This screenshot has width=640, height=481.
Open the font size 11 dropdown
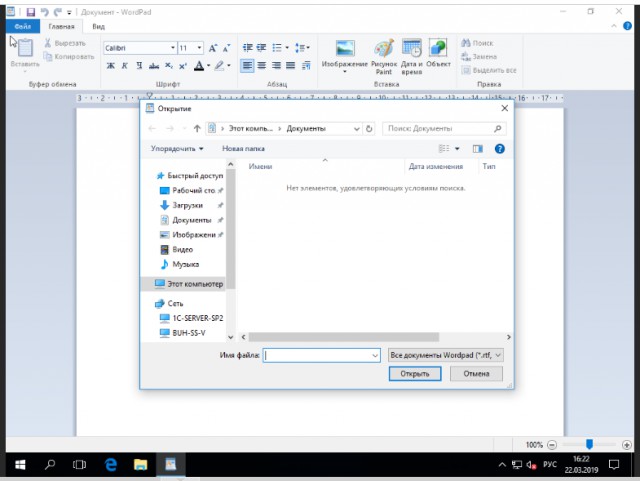point(199,48)
